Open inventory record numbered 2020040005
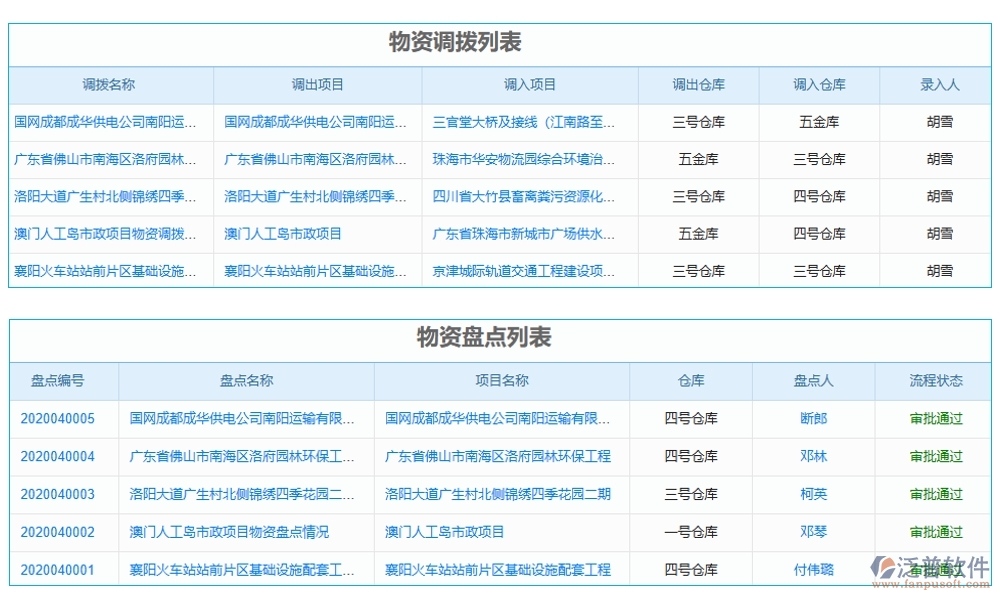1000x600 pixels. click(x=56, y=419)
